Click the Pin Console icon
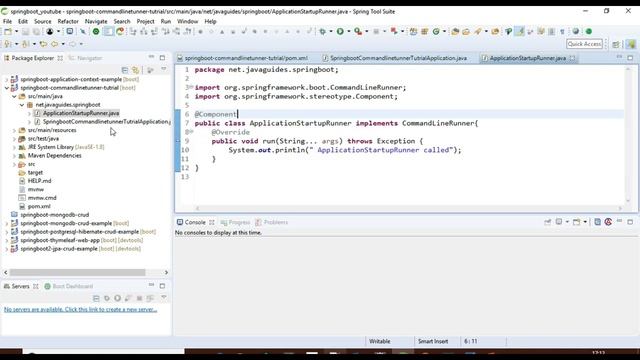The image size is (640, 360). (x=547, y=222)
